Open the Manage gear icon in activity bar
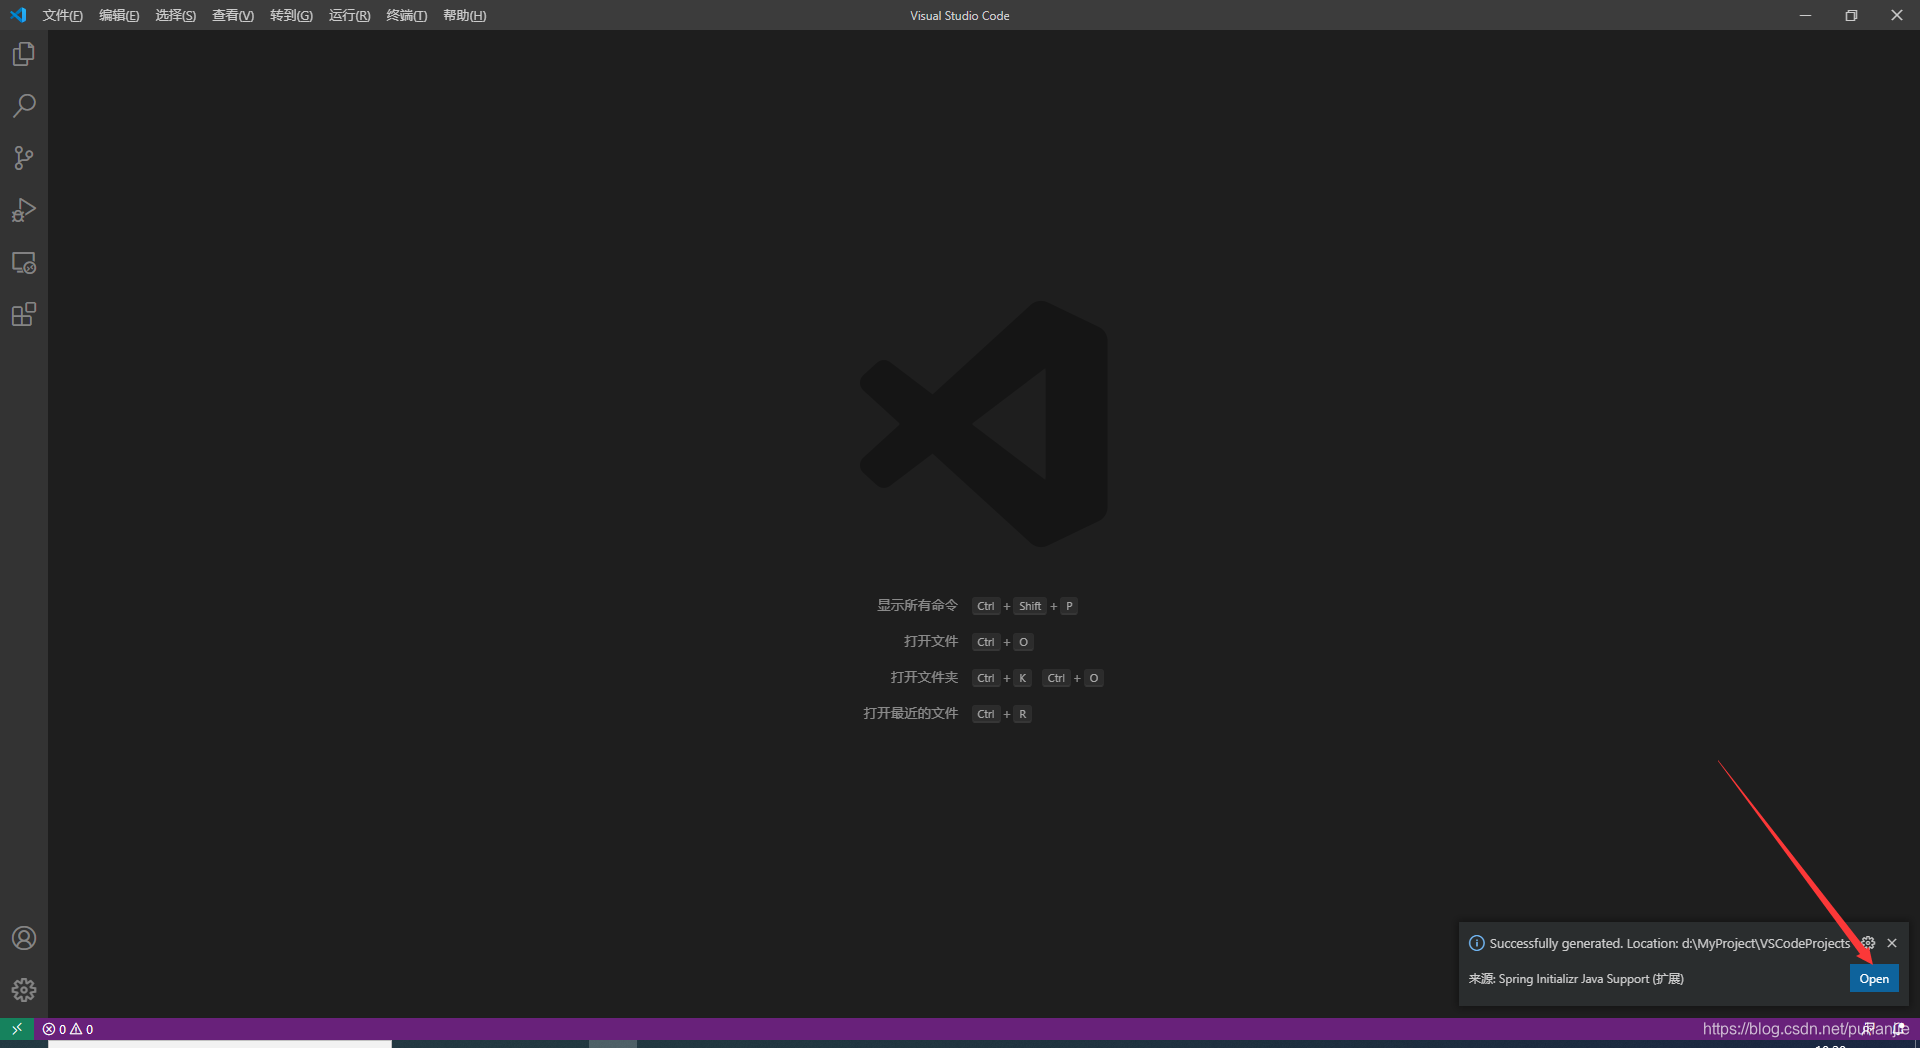1920x1048 pixels. tap(24, 990)
